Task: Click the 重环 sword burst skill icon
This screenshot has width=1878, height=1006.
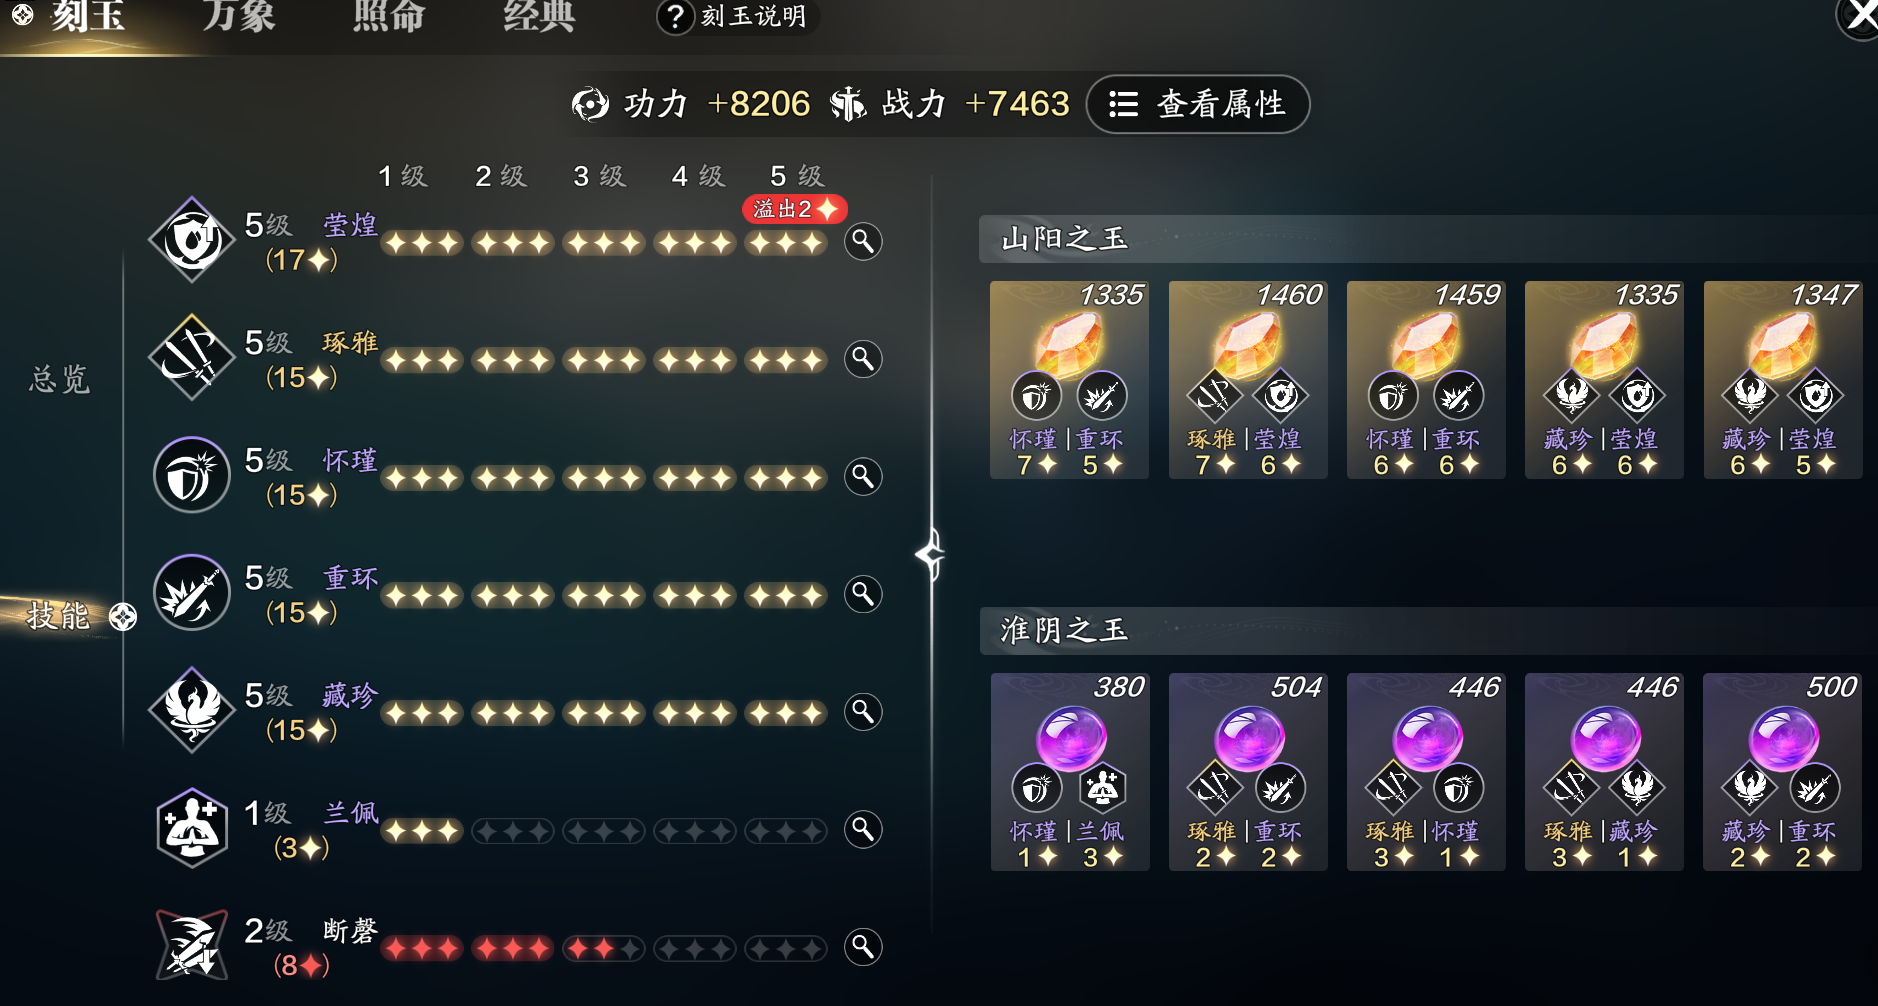Action: pos(192,592)
